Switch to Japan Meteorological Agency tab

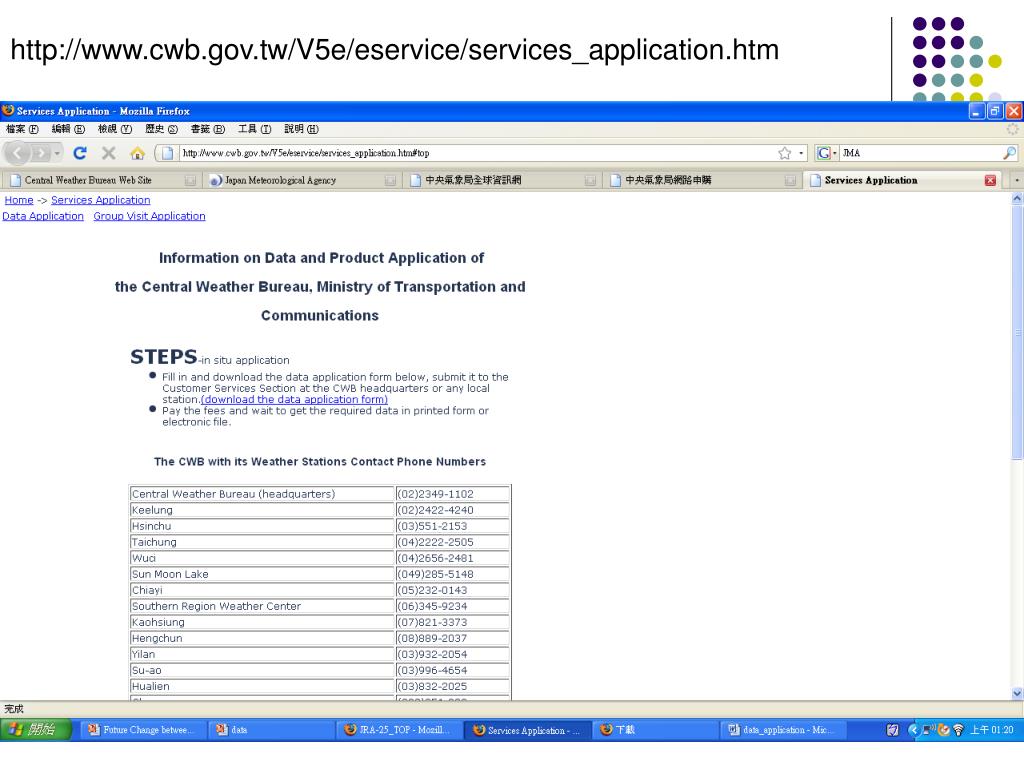[302, 180]
